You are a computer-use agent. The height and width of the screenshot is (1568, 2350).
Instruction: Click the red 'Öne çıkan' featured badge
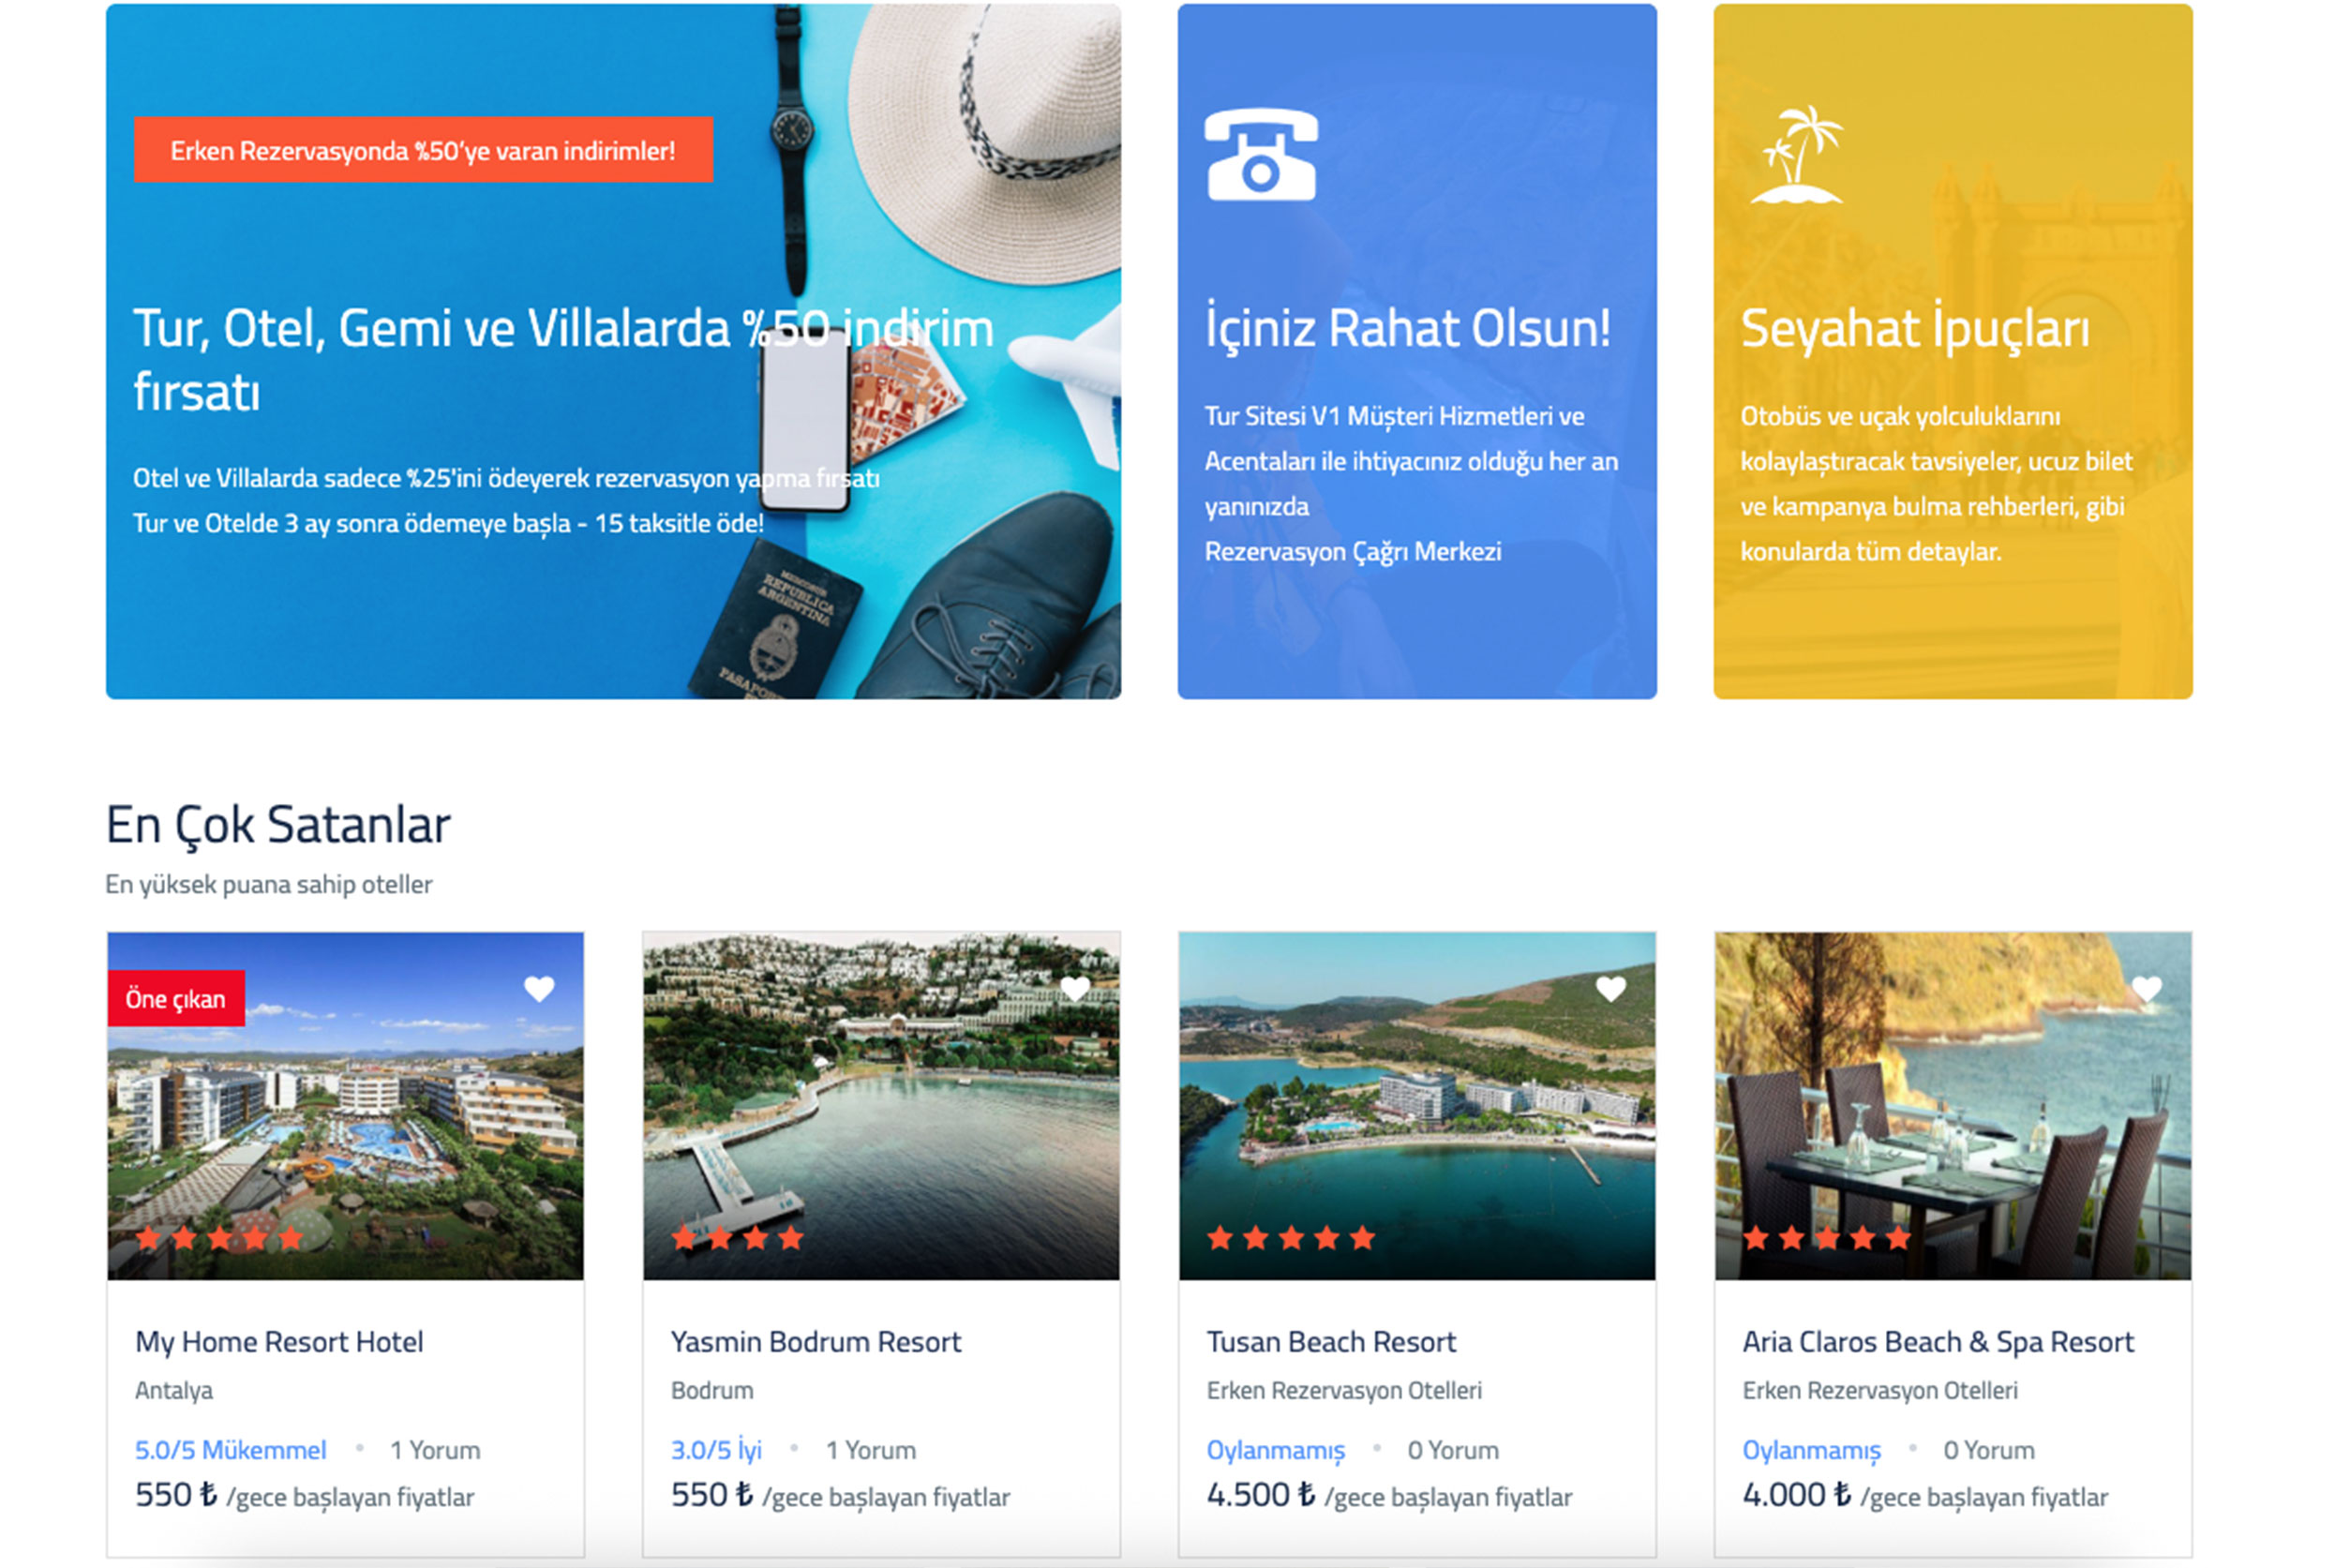click(x=176, y=998)
